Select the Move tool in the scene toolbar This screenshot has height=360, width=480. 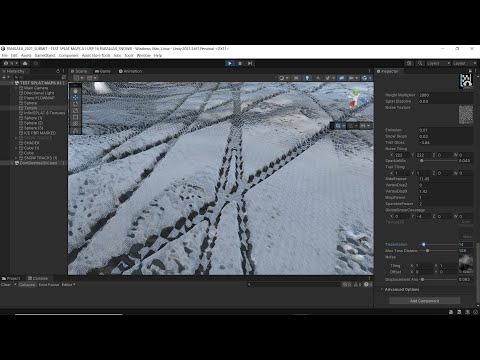(x=76, y=97)
